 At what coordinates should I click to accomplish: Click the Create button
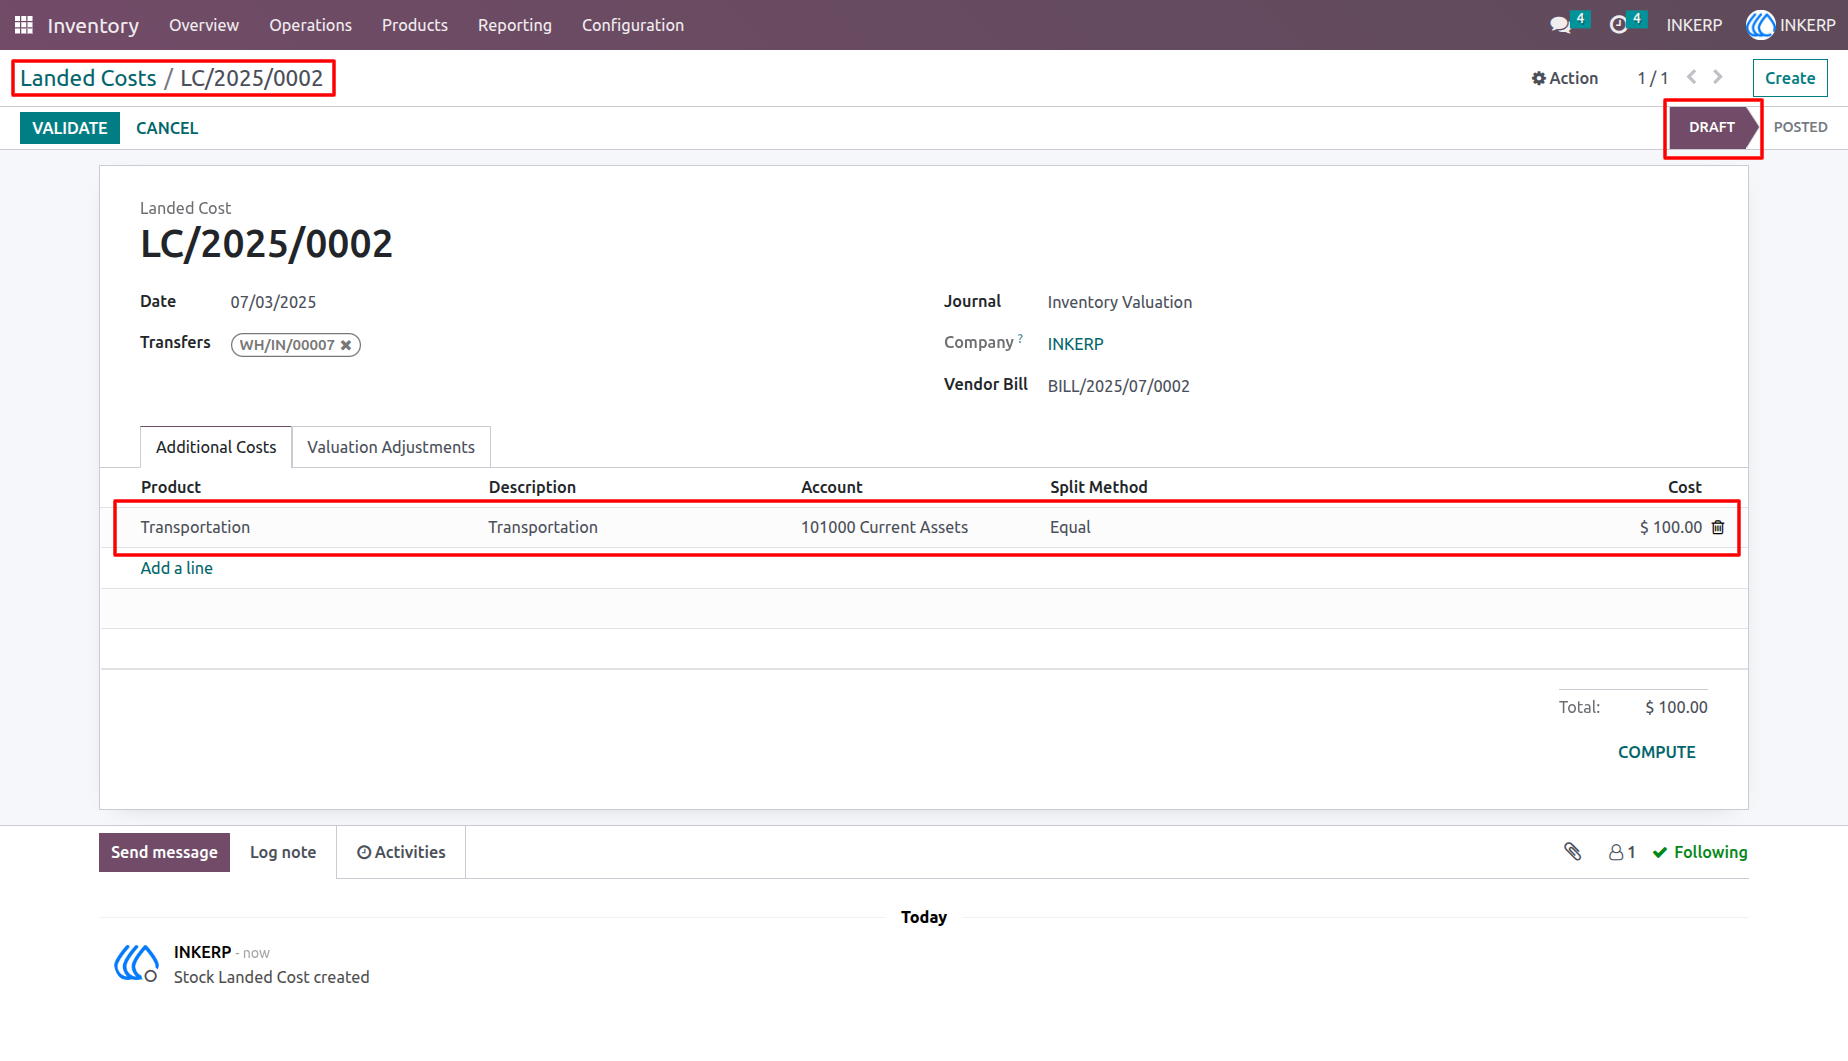pyautogui.click(x=1790, y=78)
